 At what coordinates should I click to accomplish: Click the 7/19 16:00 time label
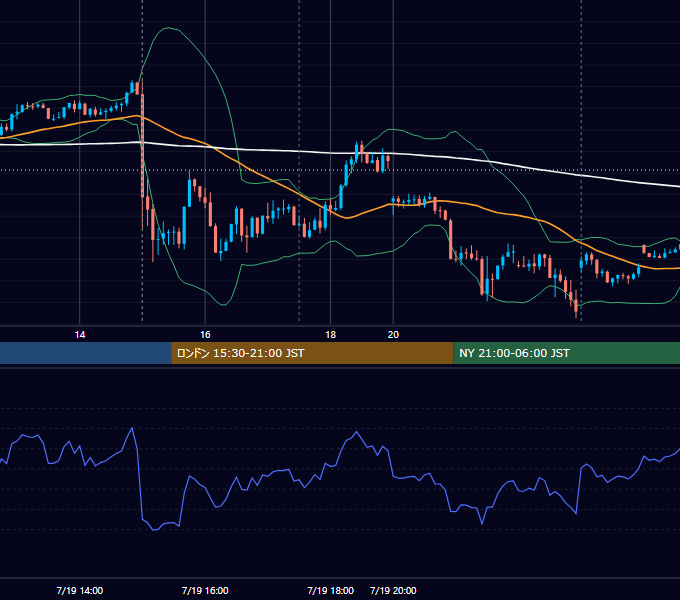pyautogui.click(x=205, y=590)
